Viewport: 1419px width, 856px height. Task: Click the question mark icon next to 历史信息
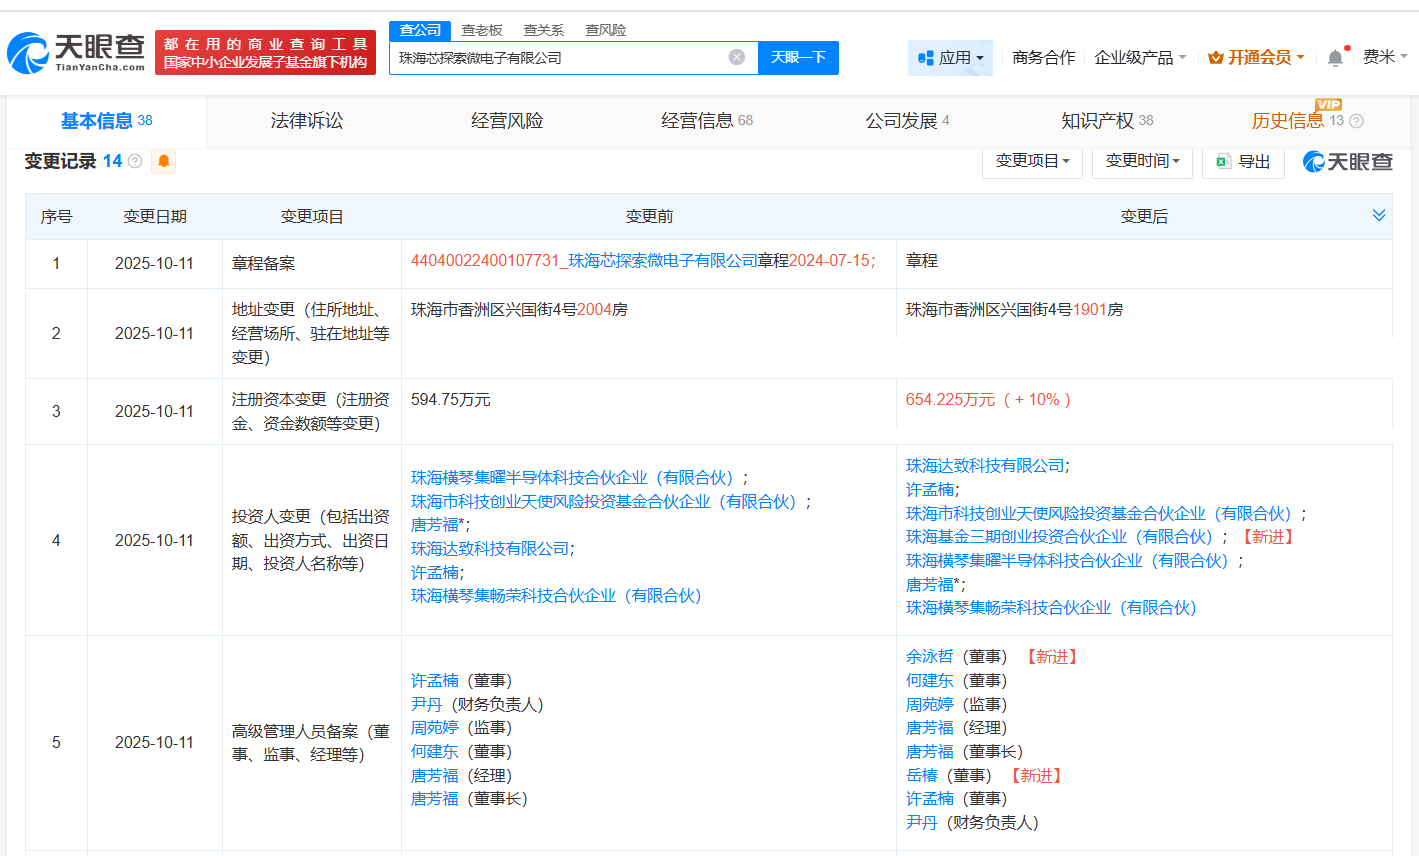click(x=1356, y=121)
